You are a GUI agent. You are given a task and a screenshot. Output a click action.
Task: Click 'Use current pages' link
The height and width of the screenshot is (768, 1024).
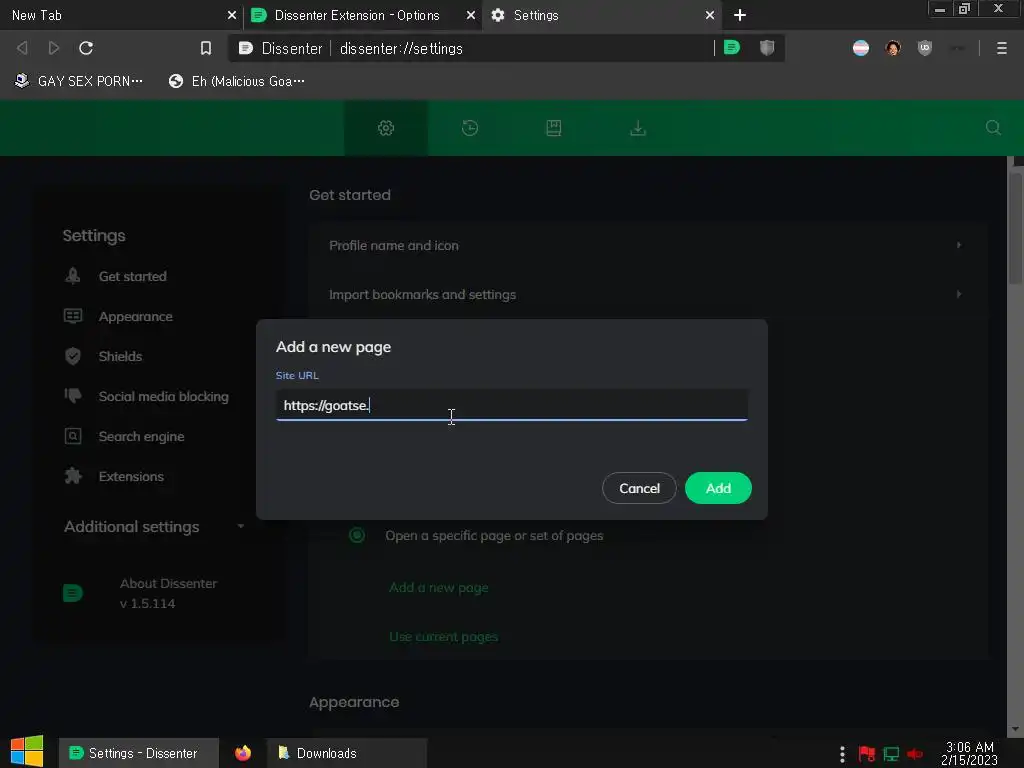pyautogui.click(x=443, y=637)
